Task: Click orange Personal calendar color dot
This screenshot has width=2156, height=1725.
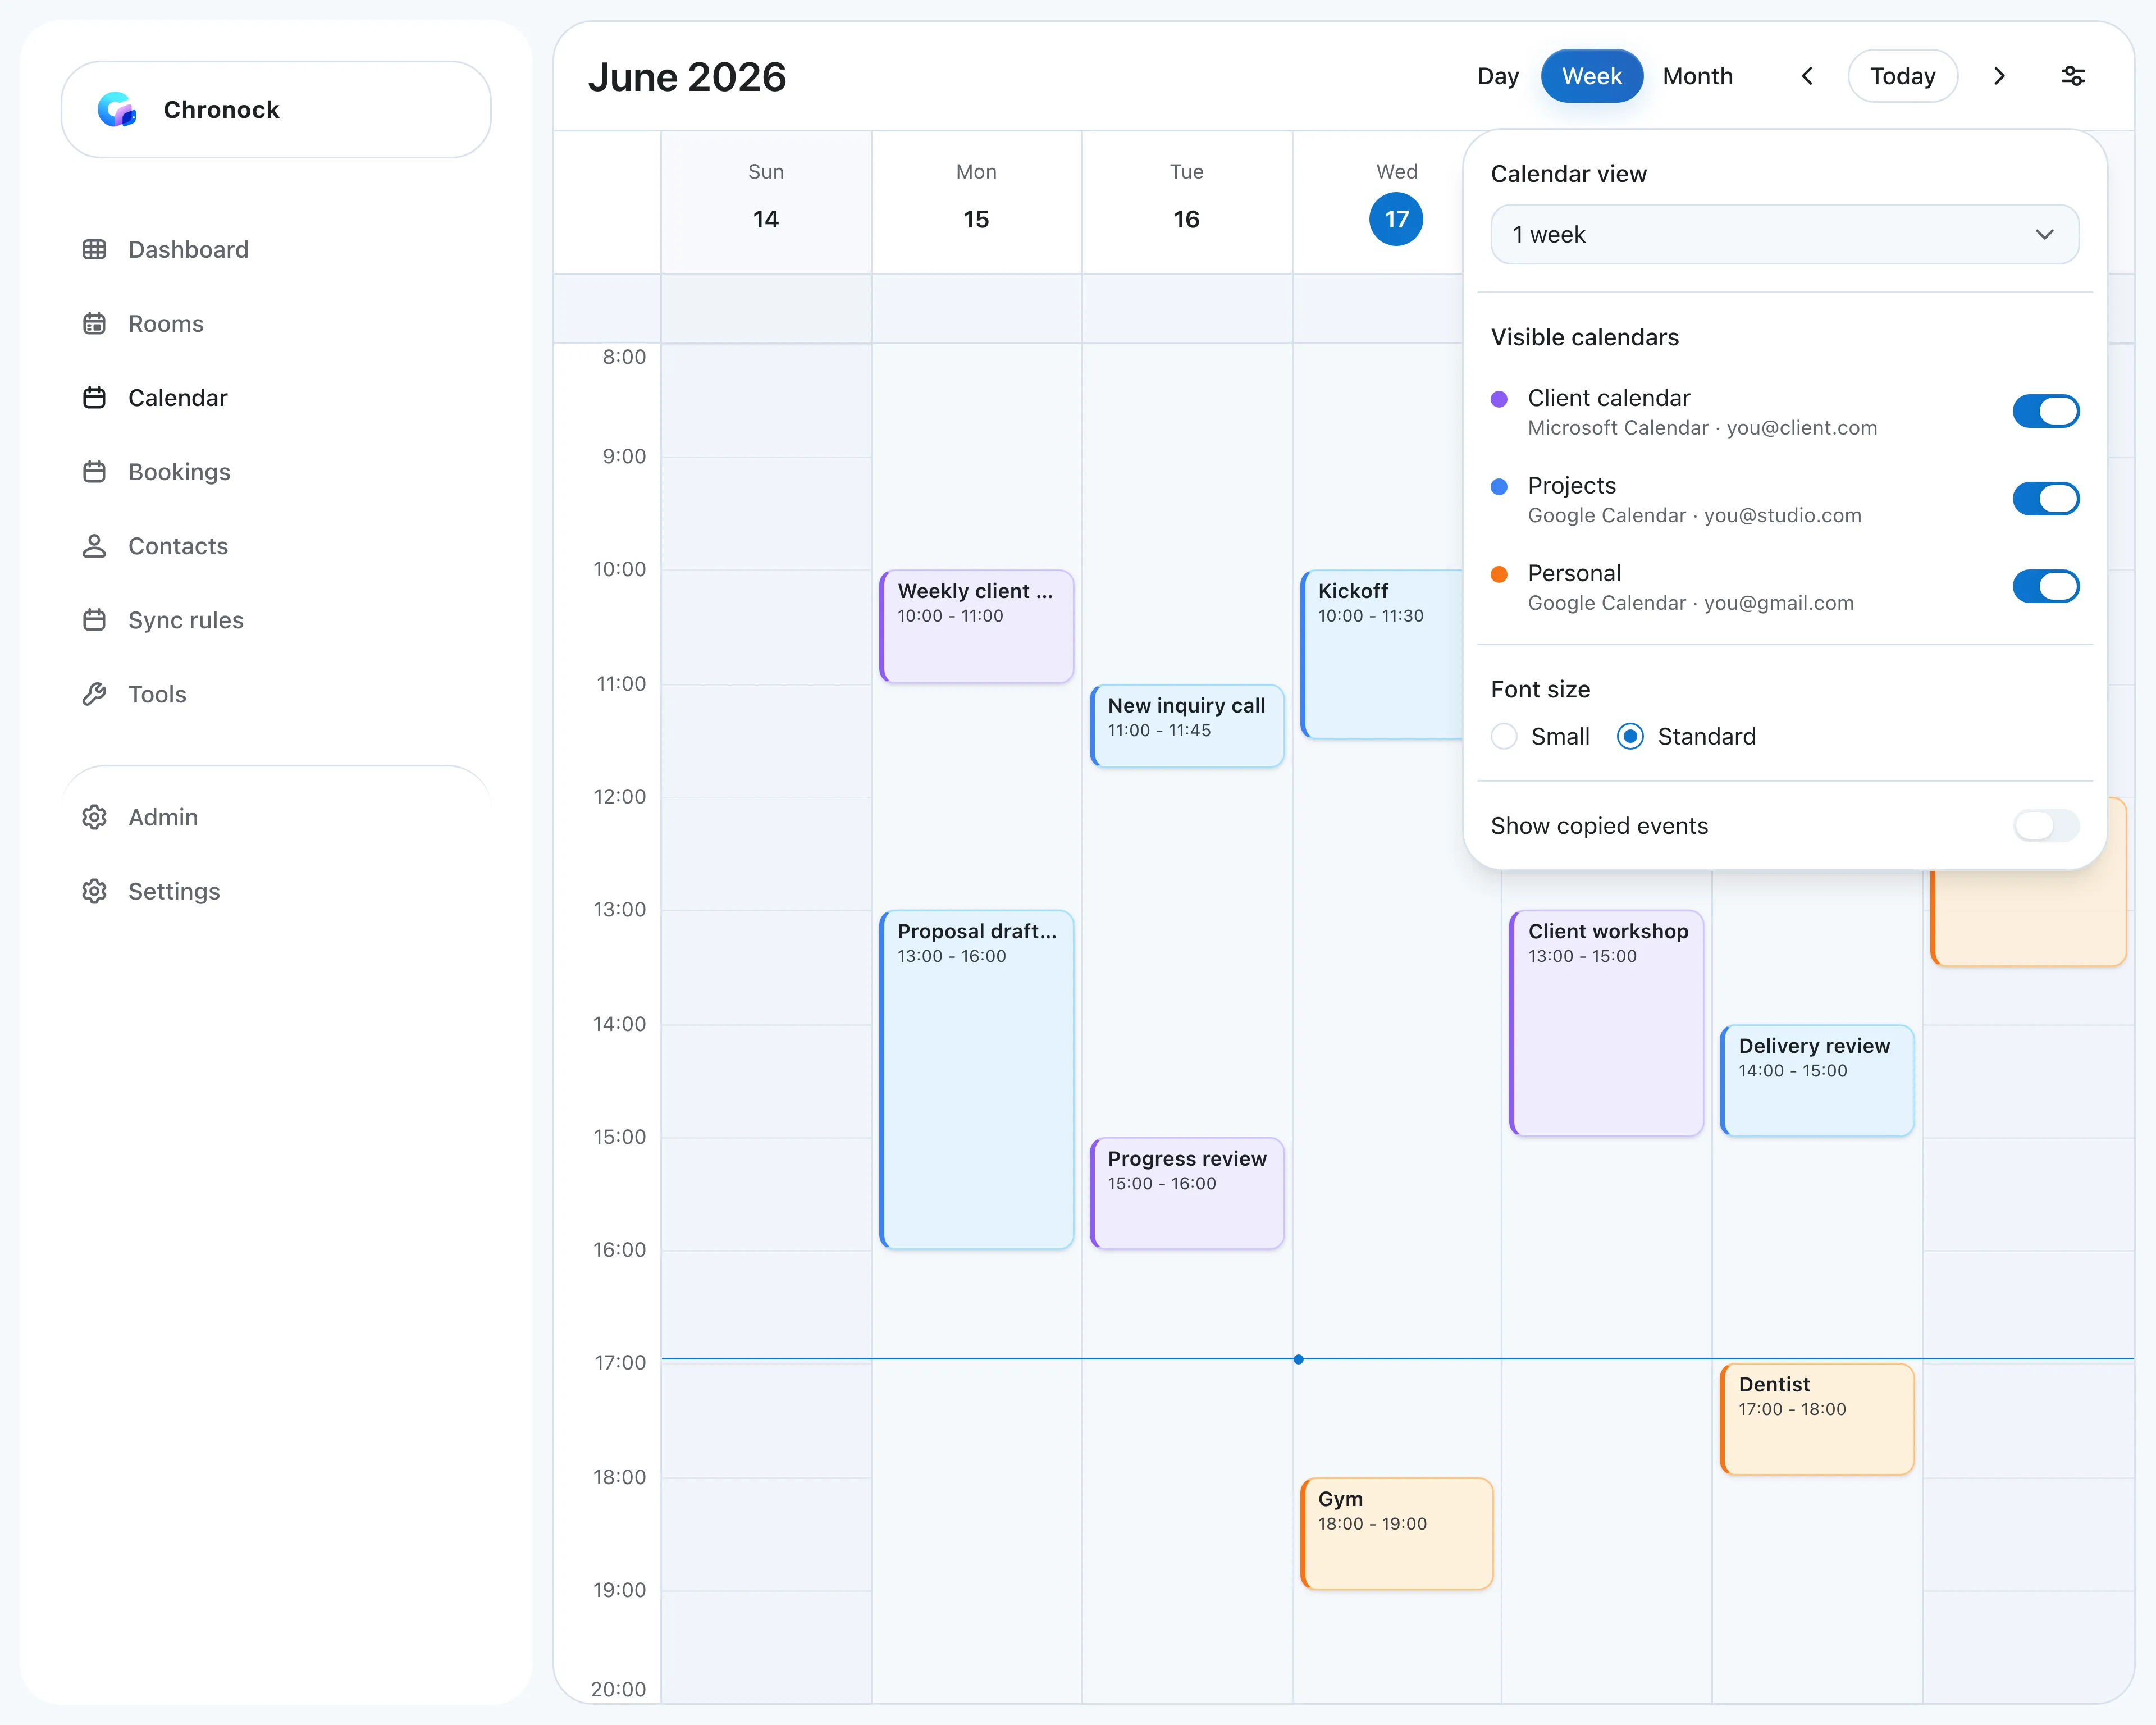Action: pos(1498,574)
